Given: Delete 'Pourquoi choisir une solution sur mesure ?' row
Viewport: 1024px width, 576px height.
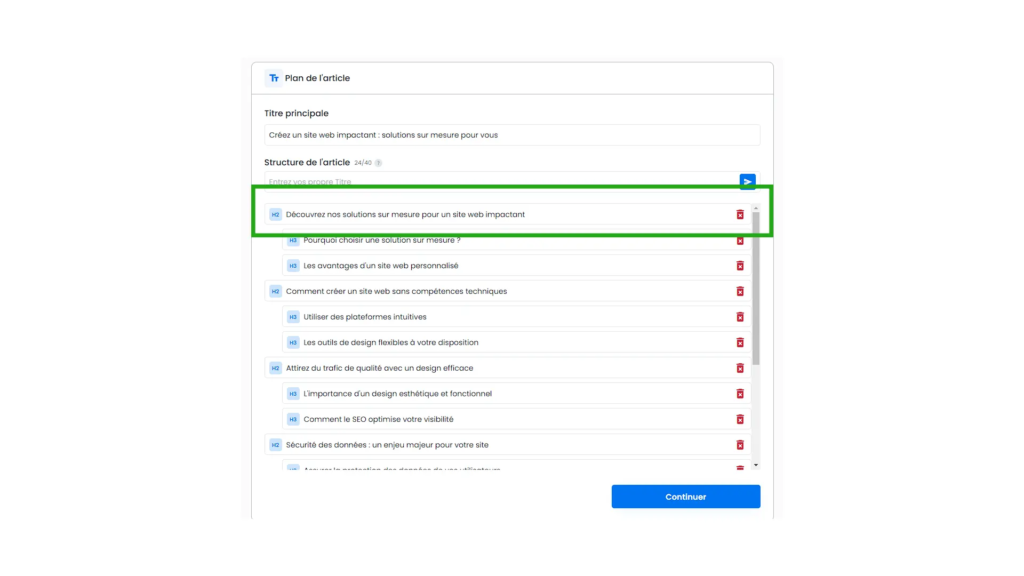Looking at the screenshot, I should (x=740, y=240).
